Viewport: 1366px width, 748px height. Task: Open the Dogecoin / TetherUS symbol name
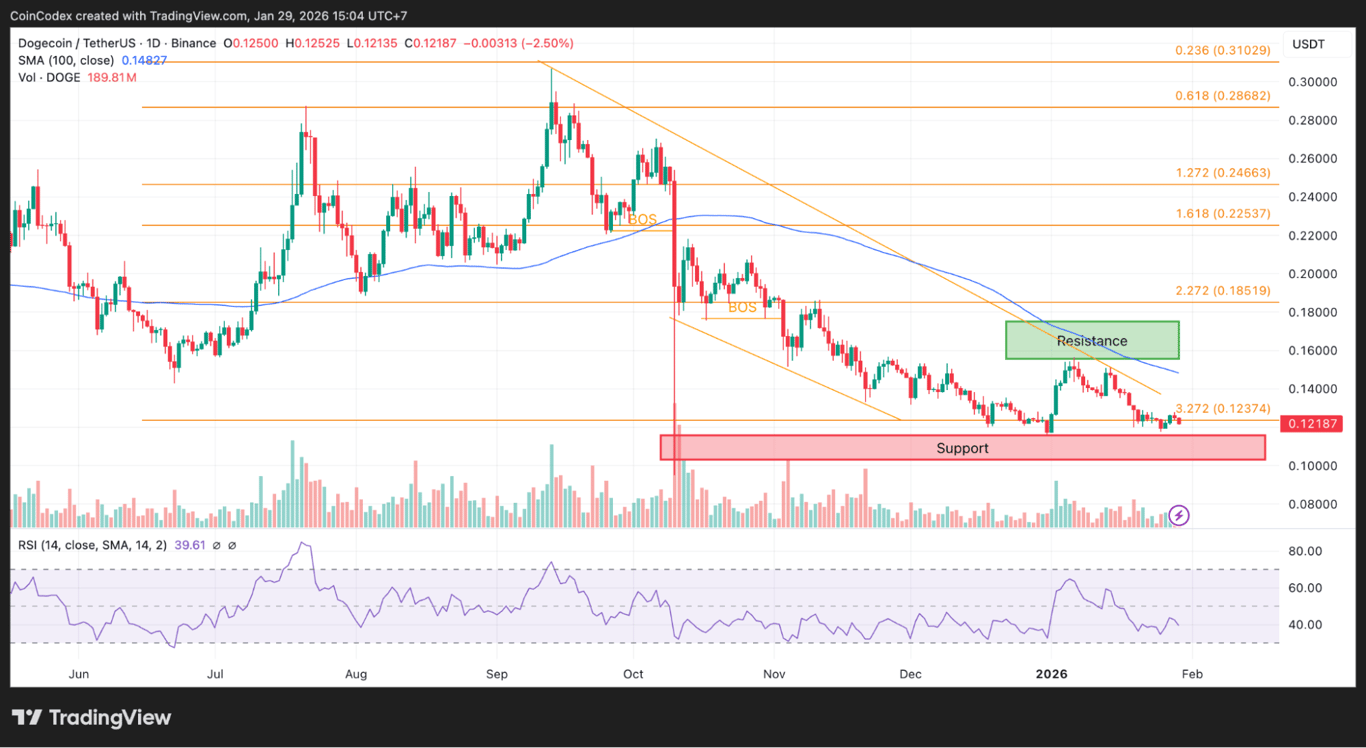tap(78, 43)
